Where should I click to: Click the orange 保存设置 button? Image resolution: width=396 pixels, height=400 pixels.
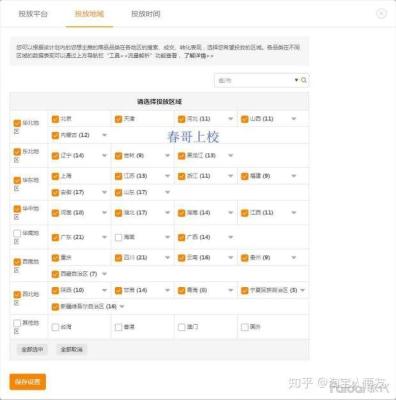(x=28, y=382)
